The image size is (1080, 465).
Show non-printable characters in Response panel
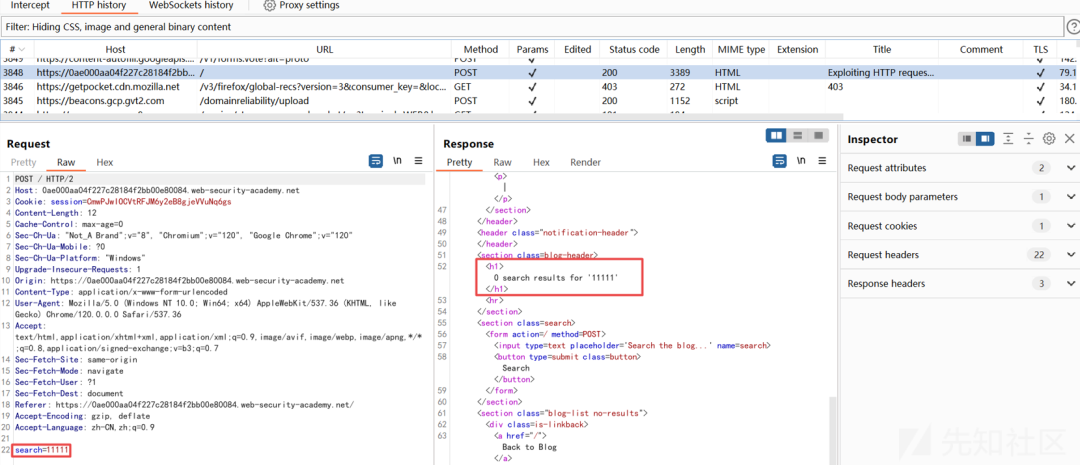click(x=801, y=161)
